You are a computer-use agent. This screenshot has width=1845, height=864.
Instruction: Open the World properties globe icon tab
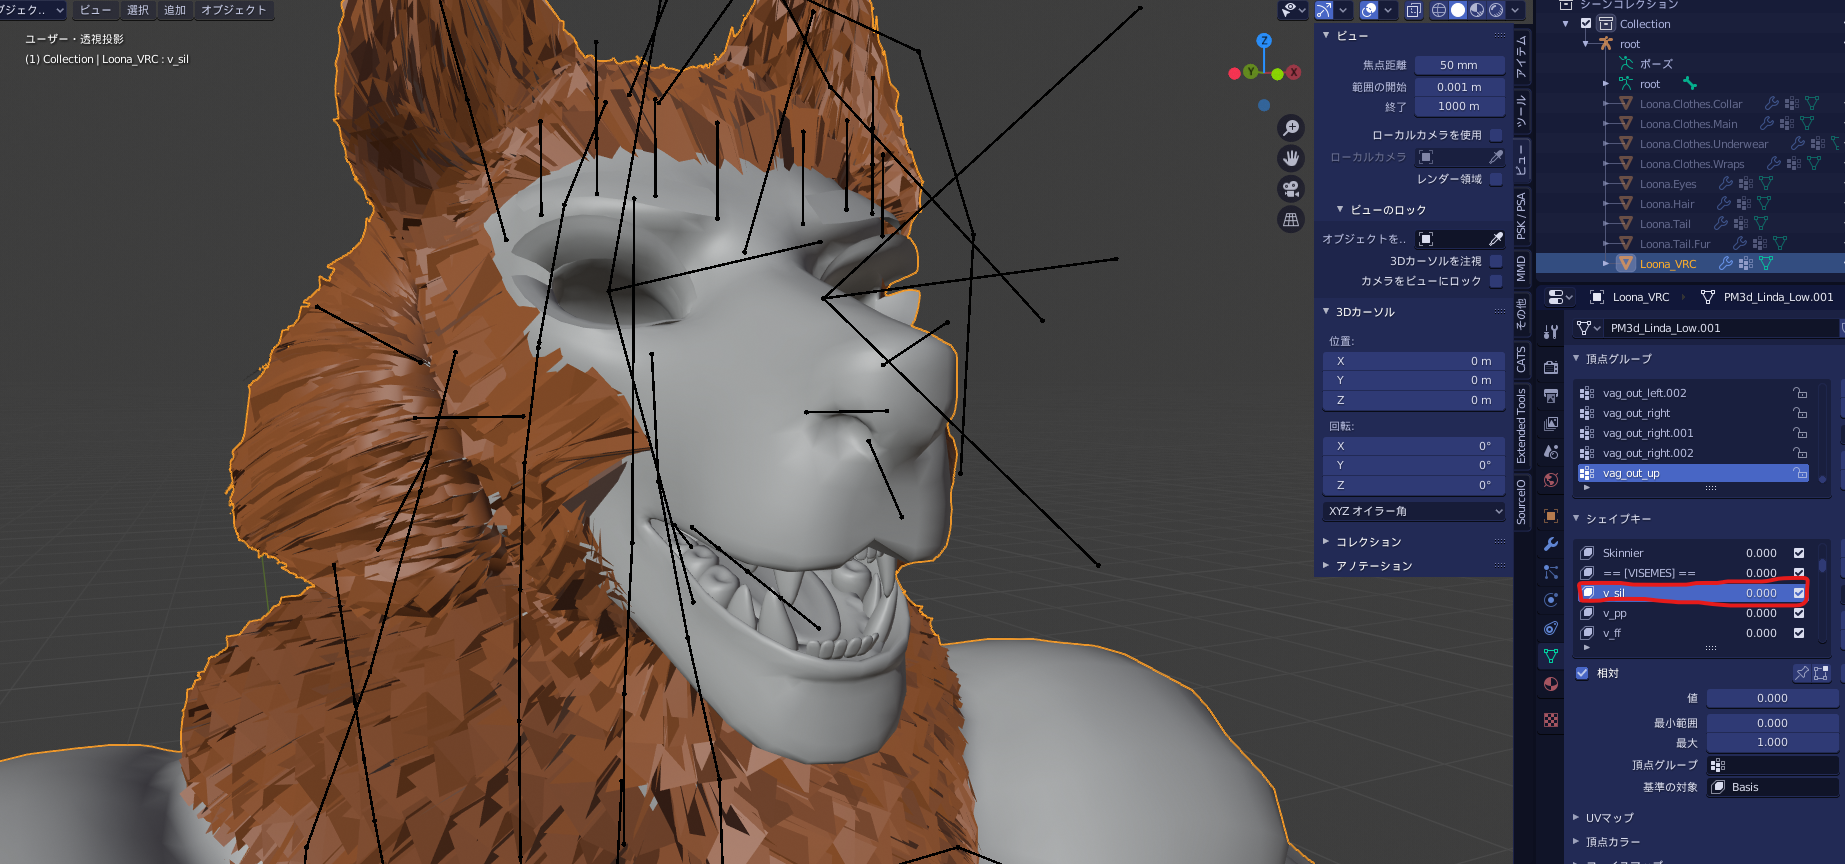click(1551, 480)
